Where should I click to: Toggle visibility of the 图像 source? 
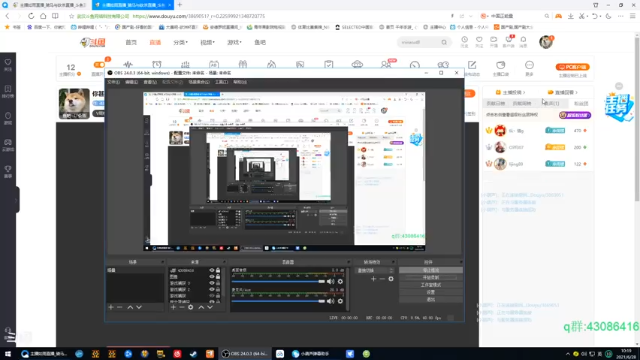pos(211,277)
